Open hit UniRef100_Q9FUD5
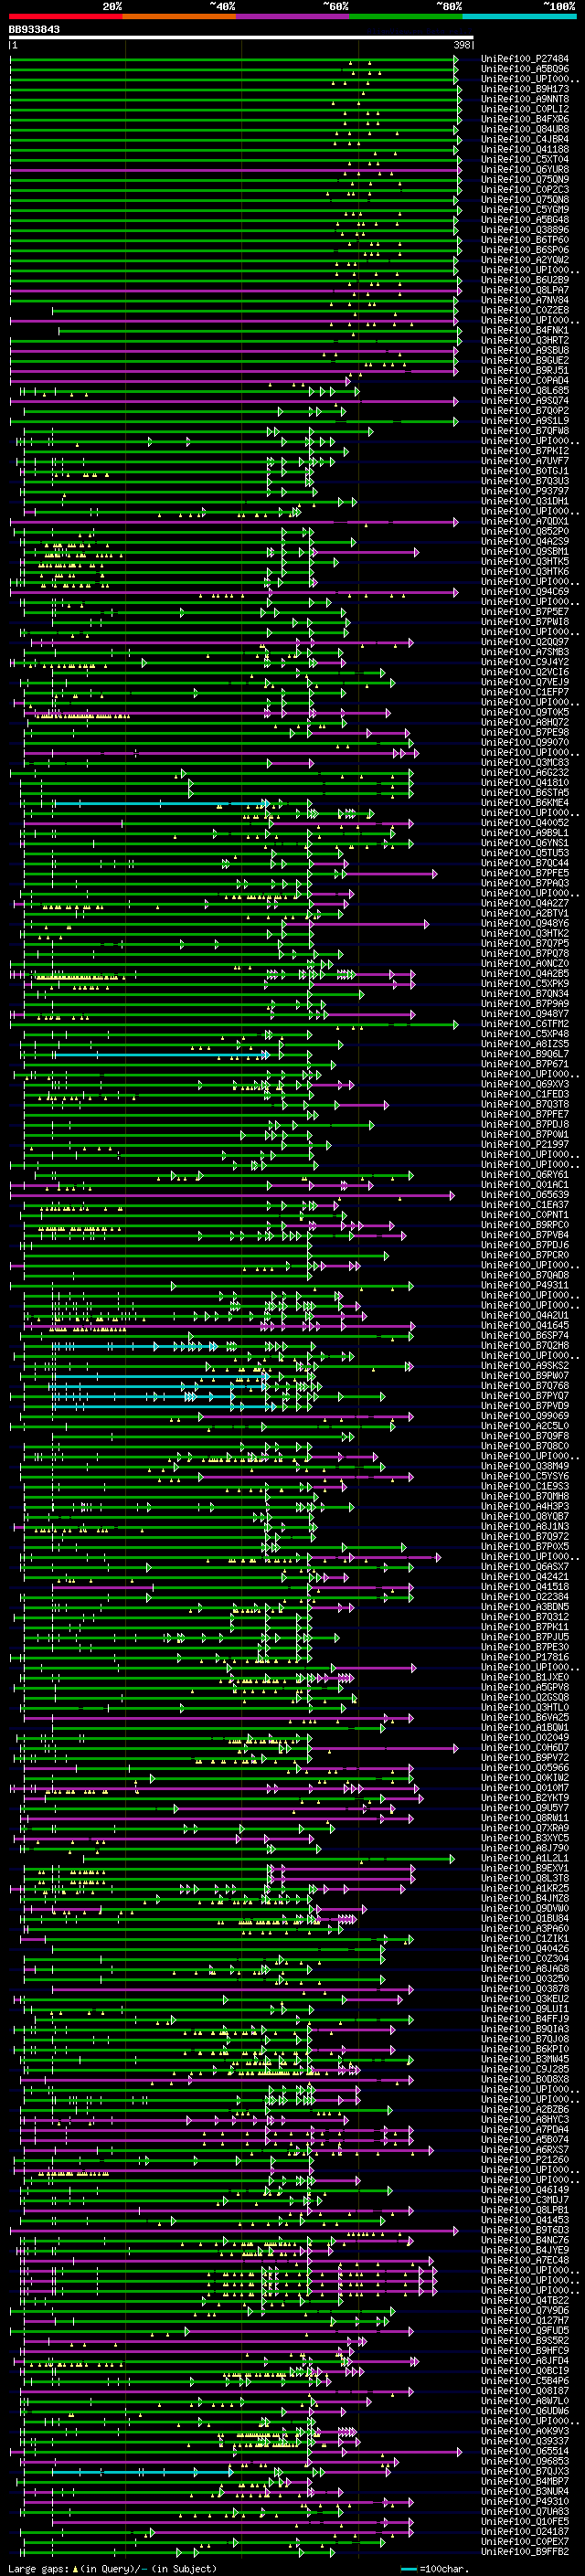 [x=524, y=2330]
